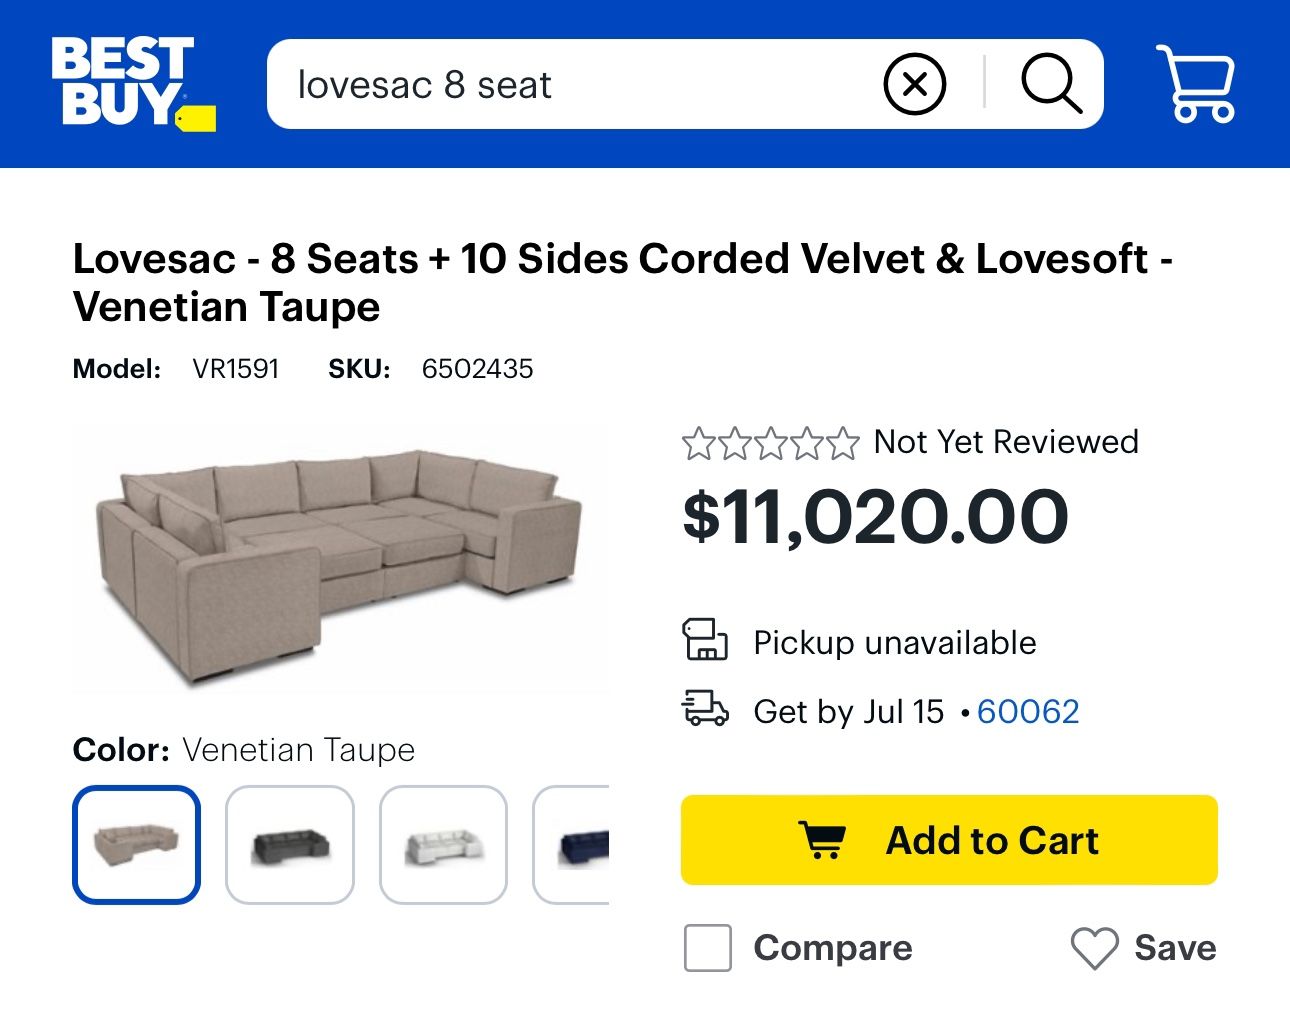
Task: Click Add to Cart
Action: [x=948, y=841]
